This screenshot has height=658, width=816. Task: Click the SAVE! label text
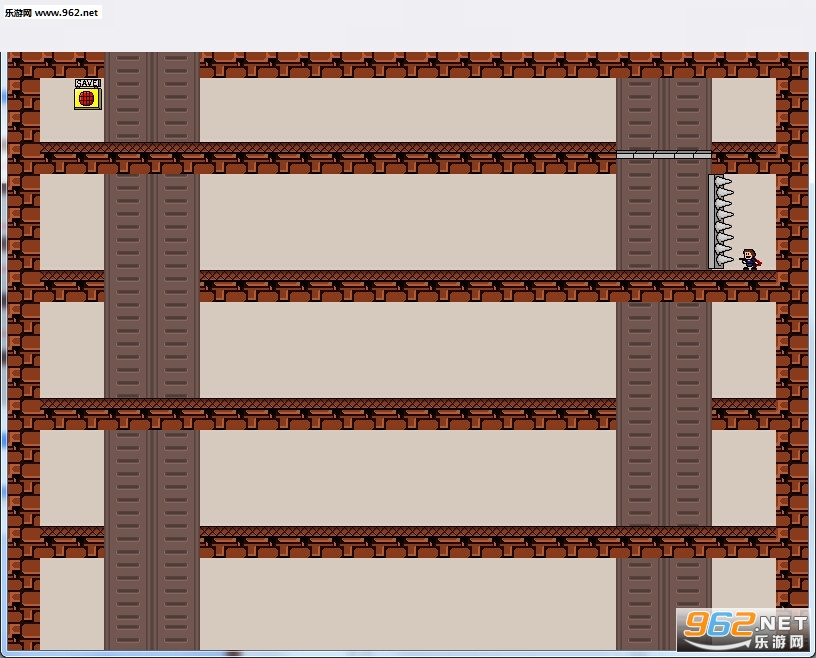click(88, 83)
